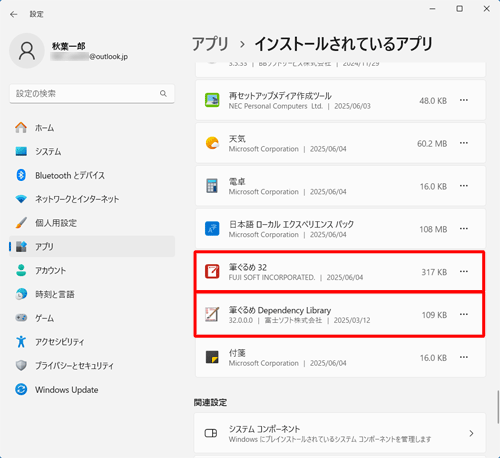
Task: Select the 電卓 app name text
Action: [237, 182]
